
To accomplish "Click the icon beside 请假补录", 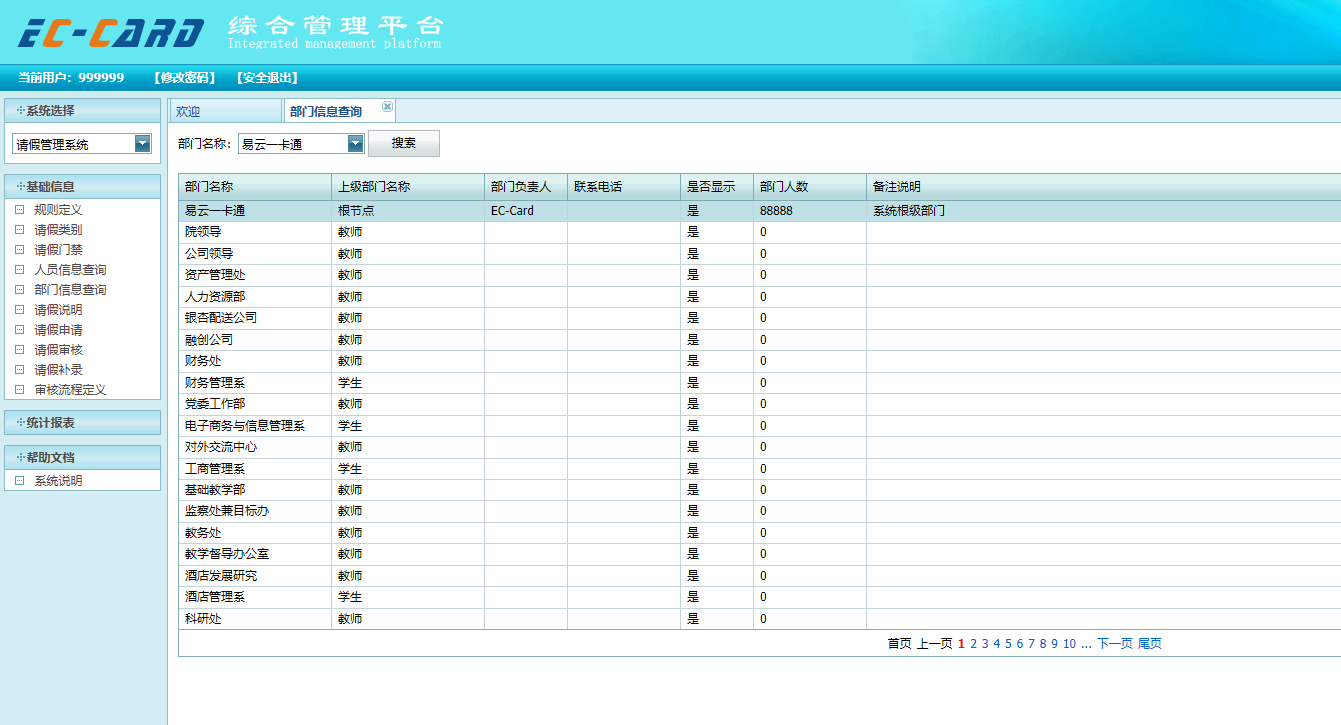I will [x=19, y=370].
